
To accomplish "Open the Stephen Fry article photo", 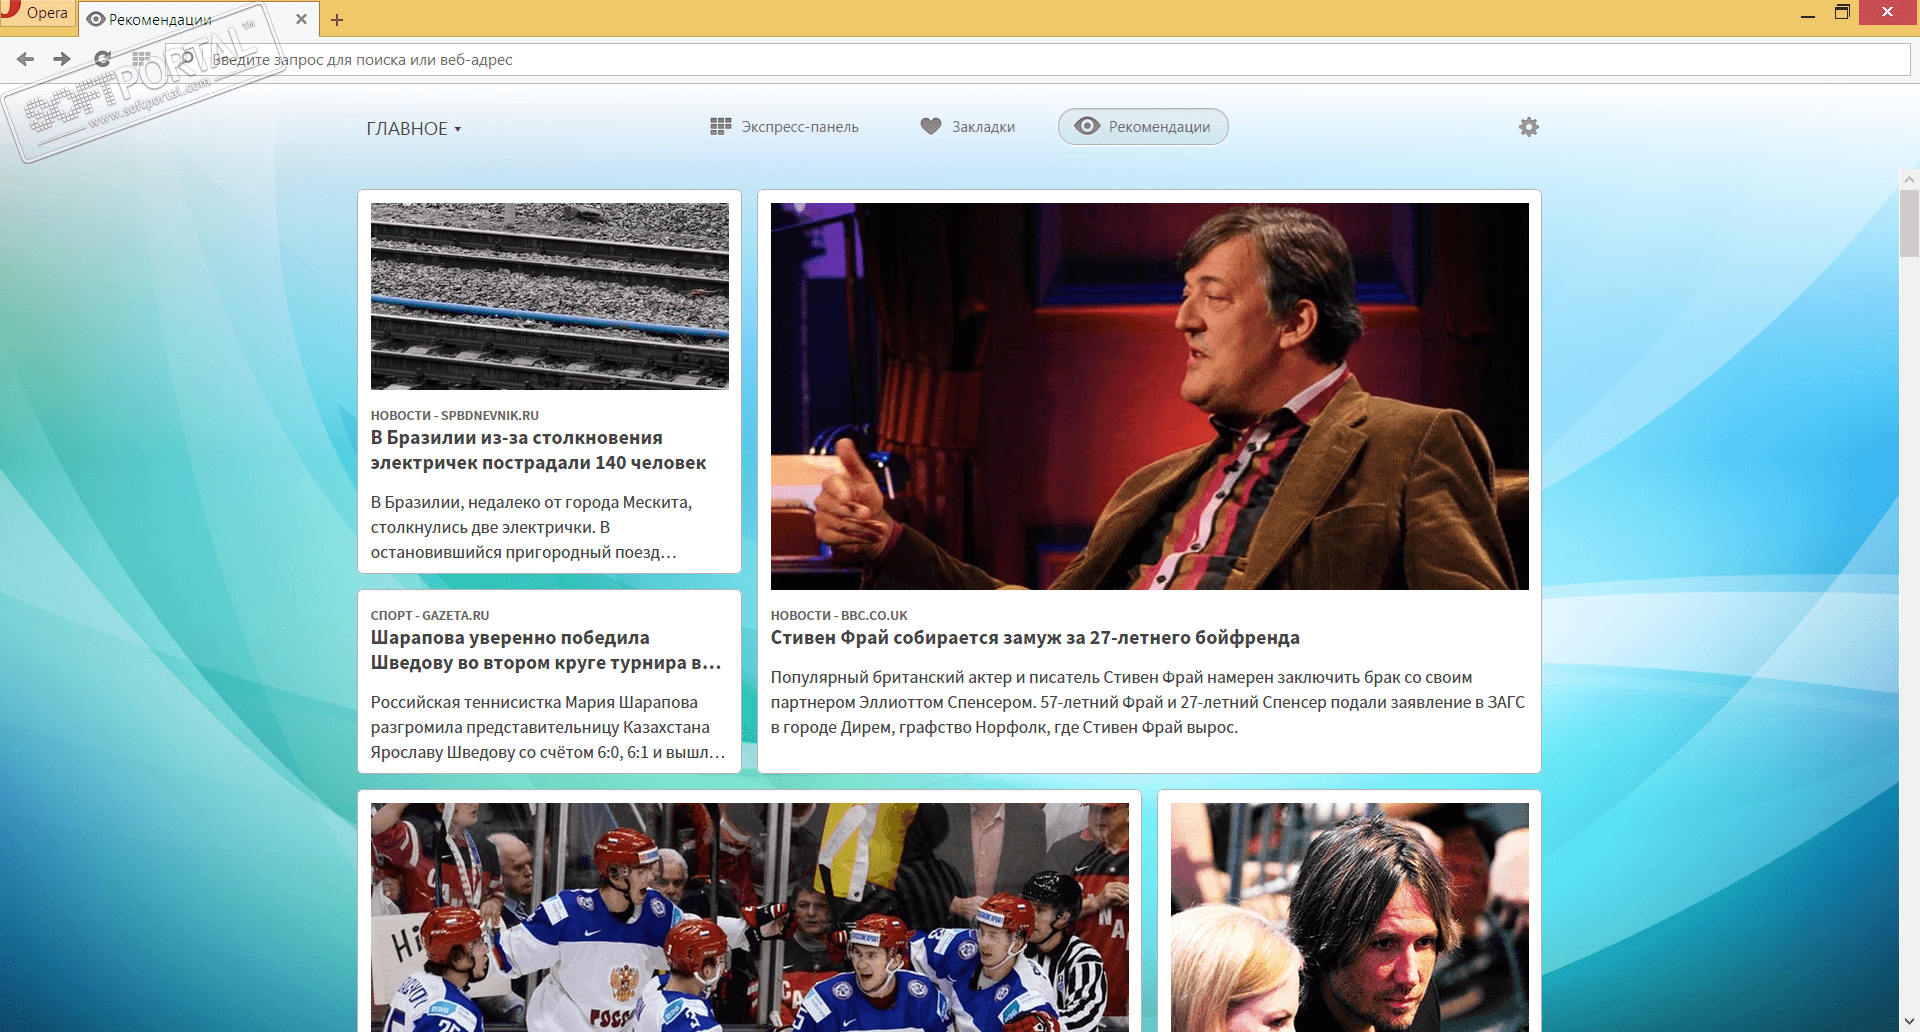I will point(1150,396).
